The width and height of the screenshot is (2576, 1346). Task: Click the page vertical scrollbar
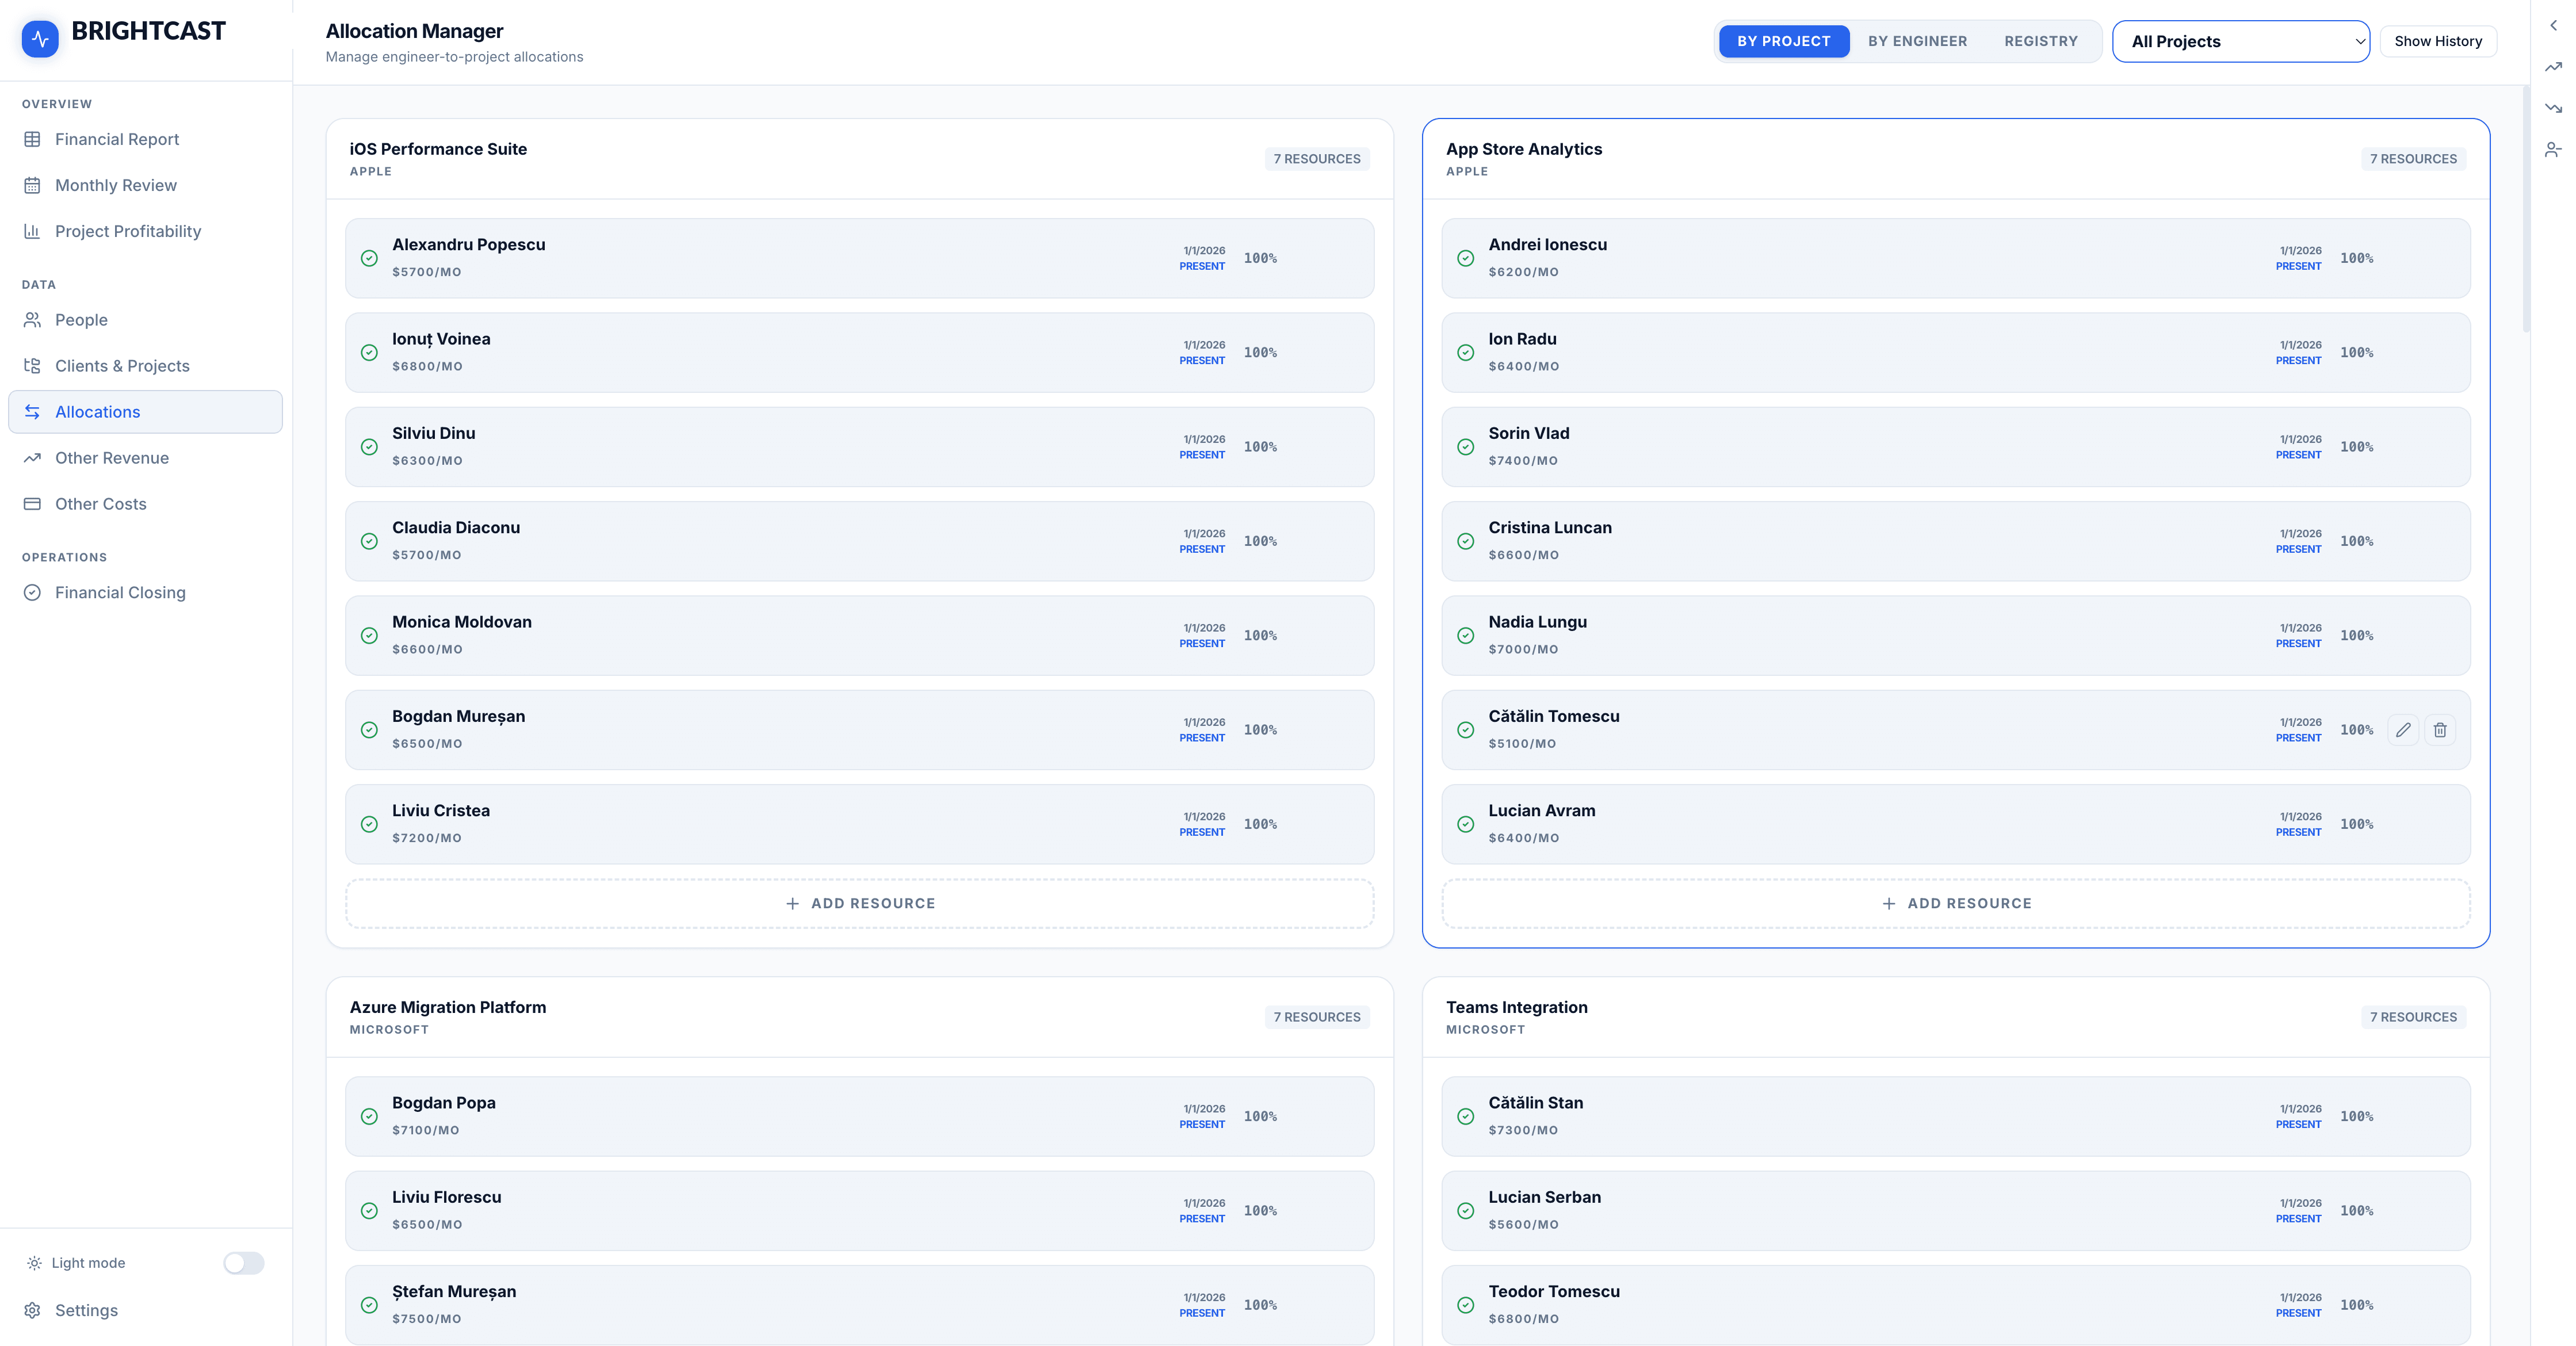pos(2526,210)
